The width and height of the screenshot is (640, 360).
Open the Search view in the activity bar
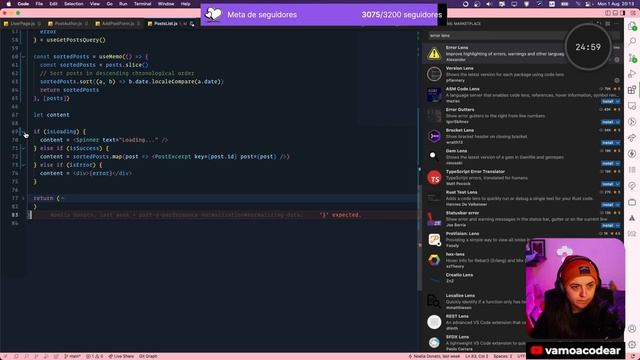632,41
